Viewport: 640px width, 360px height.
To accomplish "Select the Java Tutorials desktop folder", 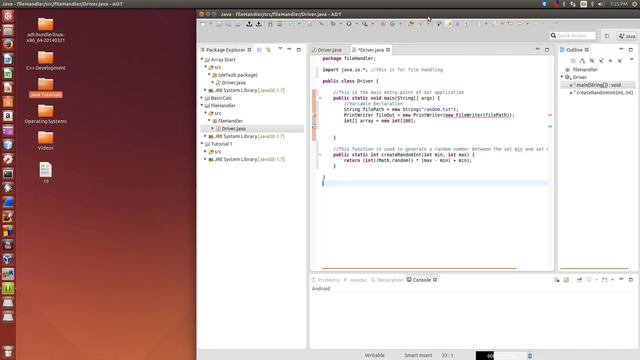I will [45, 88].
